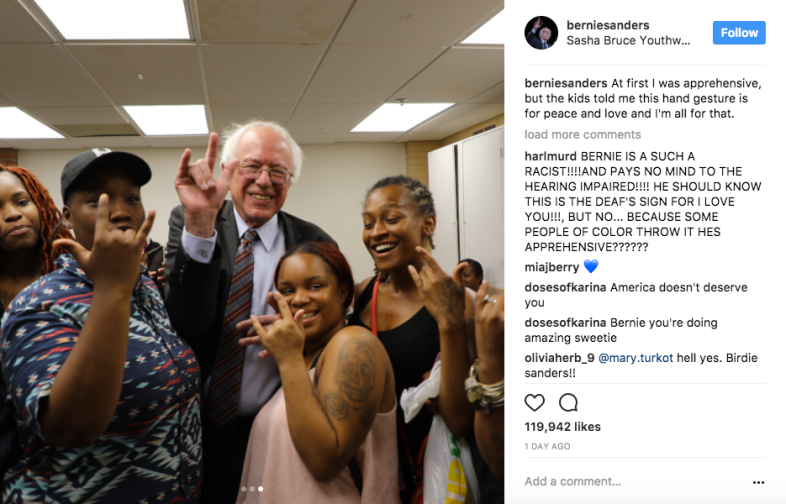
Task: Open berniesanders profile picture avatar
Action: pos(541,33)
